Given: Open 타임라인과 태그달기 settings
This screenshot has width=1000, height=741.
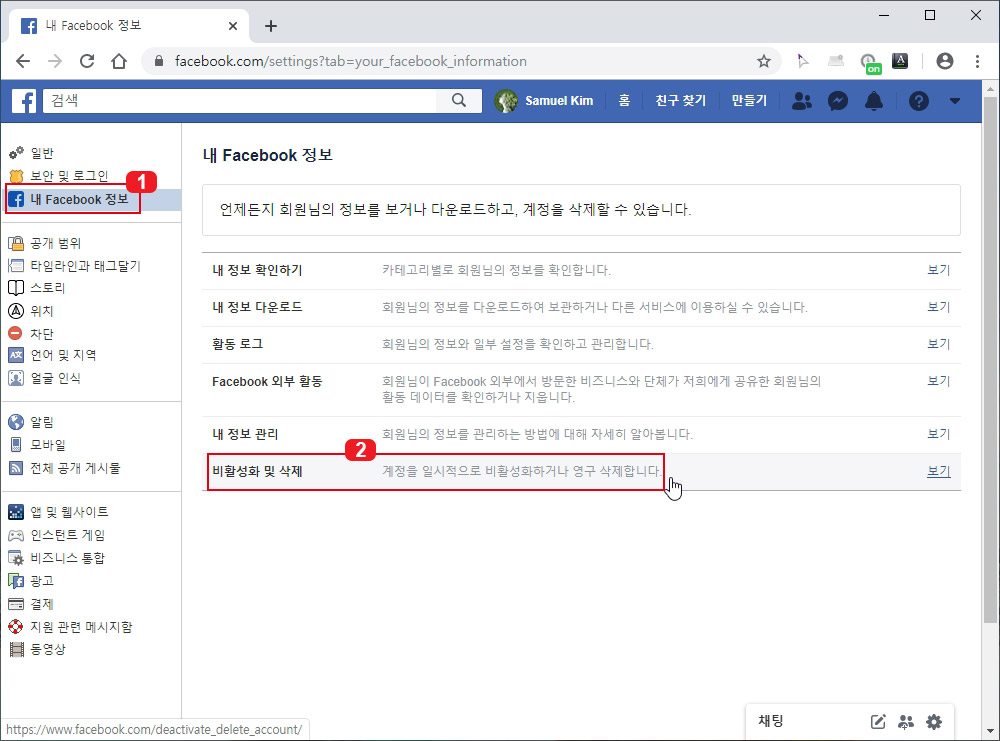Looking at the screenshot, I should 85,266.
